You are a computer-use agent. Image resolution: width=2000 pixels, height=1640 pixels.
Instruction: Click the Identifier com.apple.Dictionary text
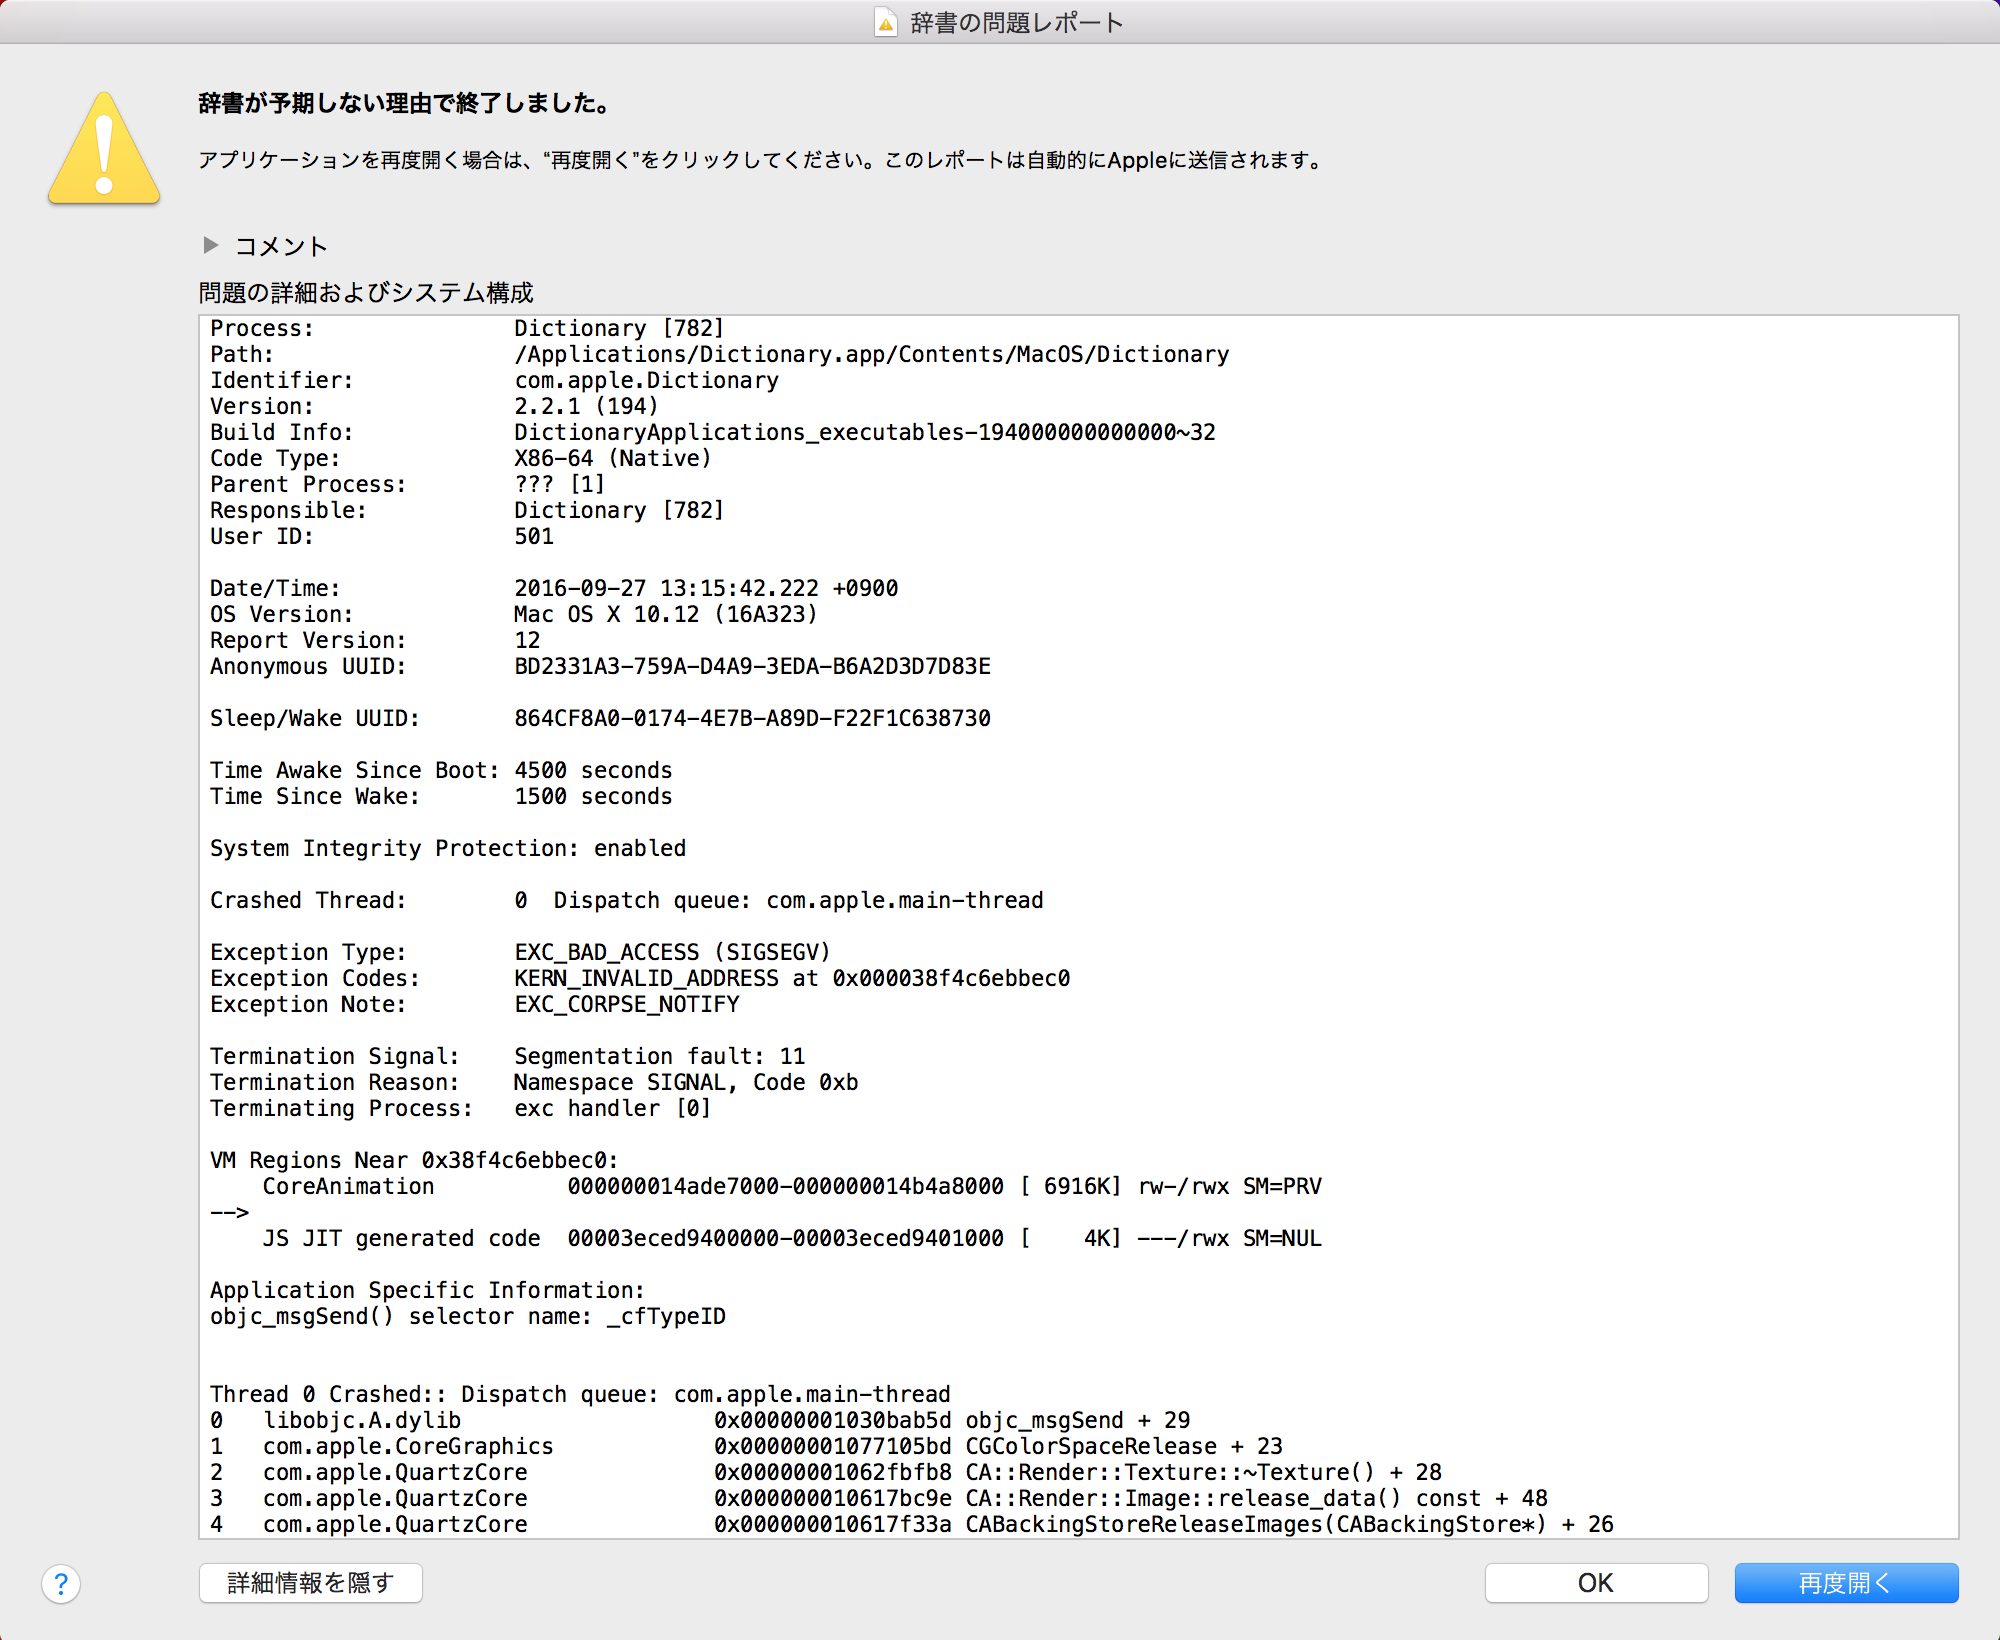[x=646, y=380]
